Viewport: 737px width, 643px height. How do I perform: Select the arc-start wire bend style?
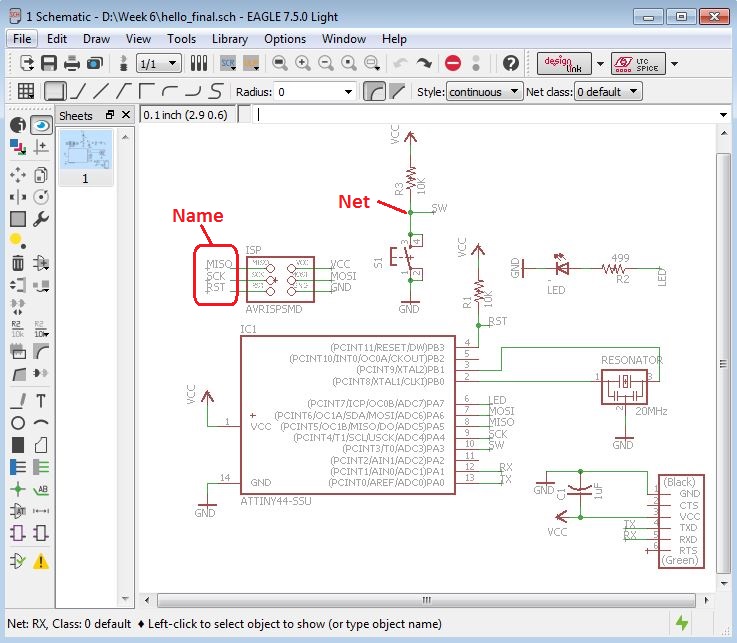[x=170, y=91]
